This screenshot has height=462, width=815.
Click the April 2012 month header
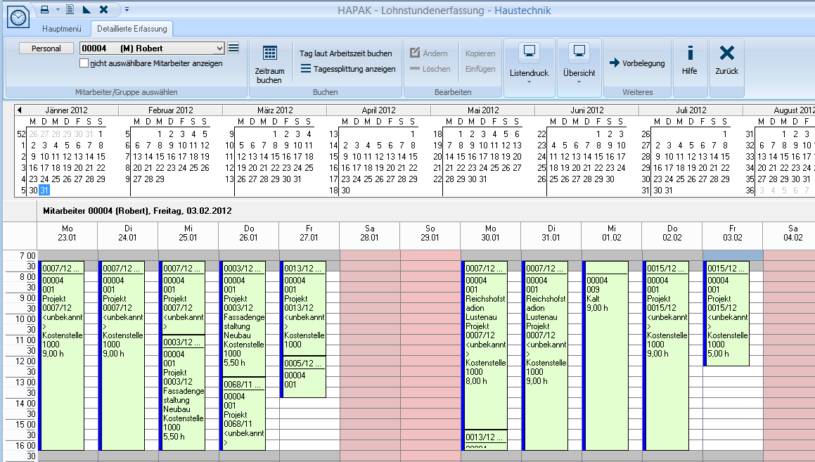point(378,110)
